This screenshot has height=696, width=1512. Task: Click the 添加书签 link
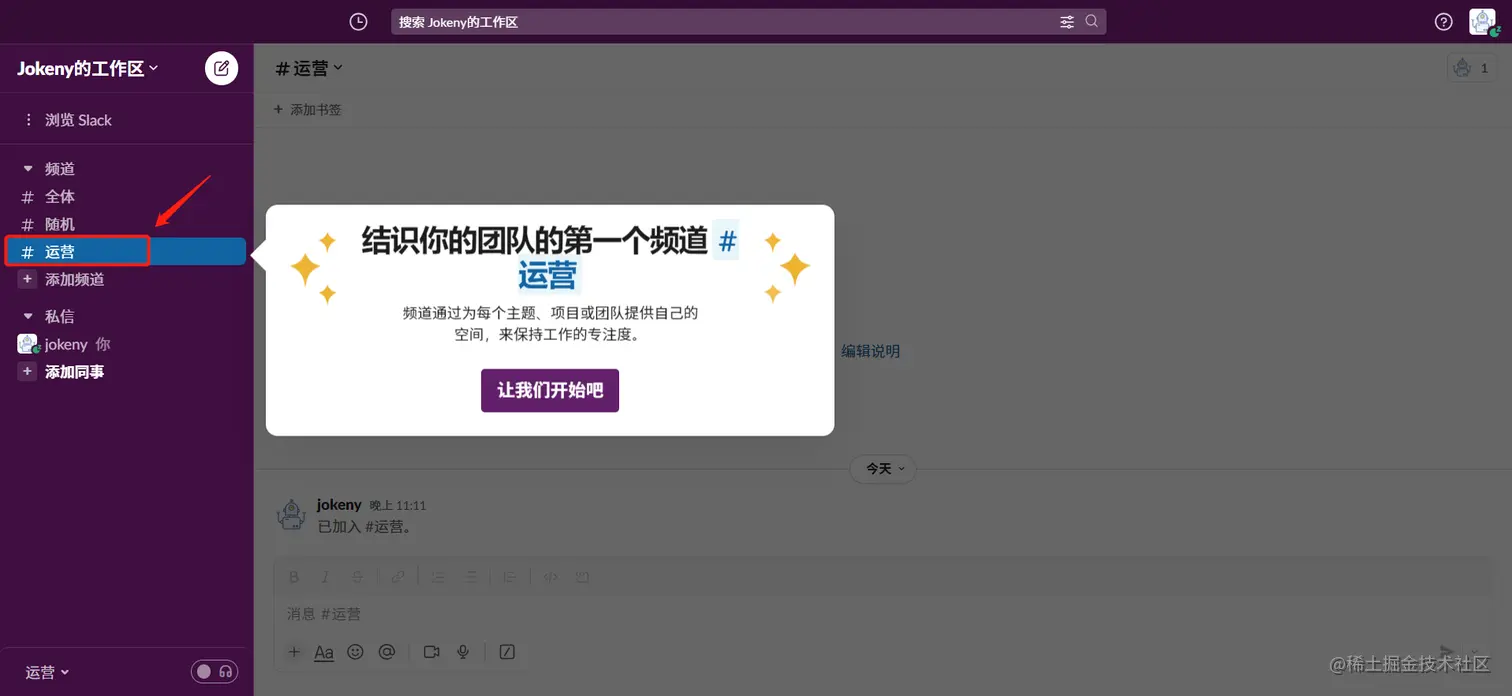[316, 109]
